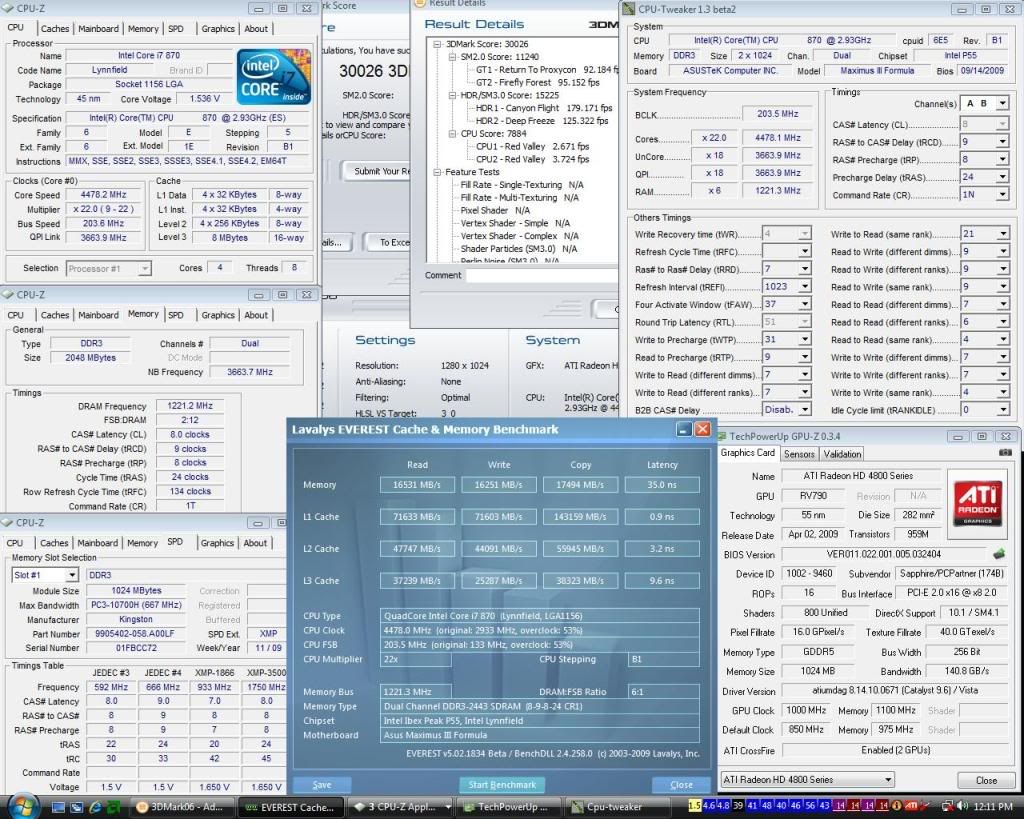The height and width of the screenshot is (819, 1024).
Task: Open the RAS# to CAS# Delay (tRCD) dropdown
Action: (x=1002, y=142)
